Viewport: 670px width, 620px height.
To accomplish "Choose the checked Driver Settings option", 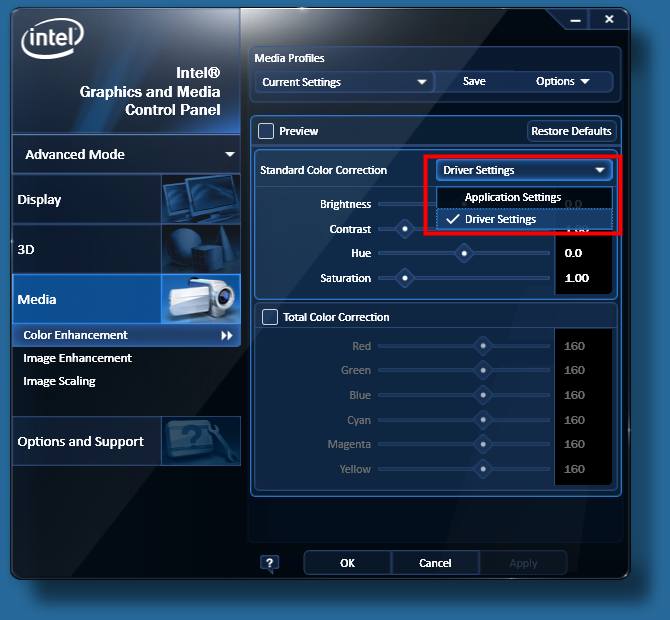I will (x=524, y=219).
